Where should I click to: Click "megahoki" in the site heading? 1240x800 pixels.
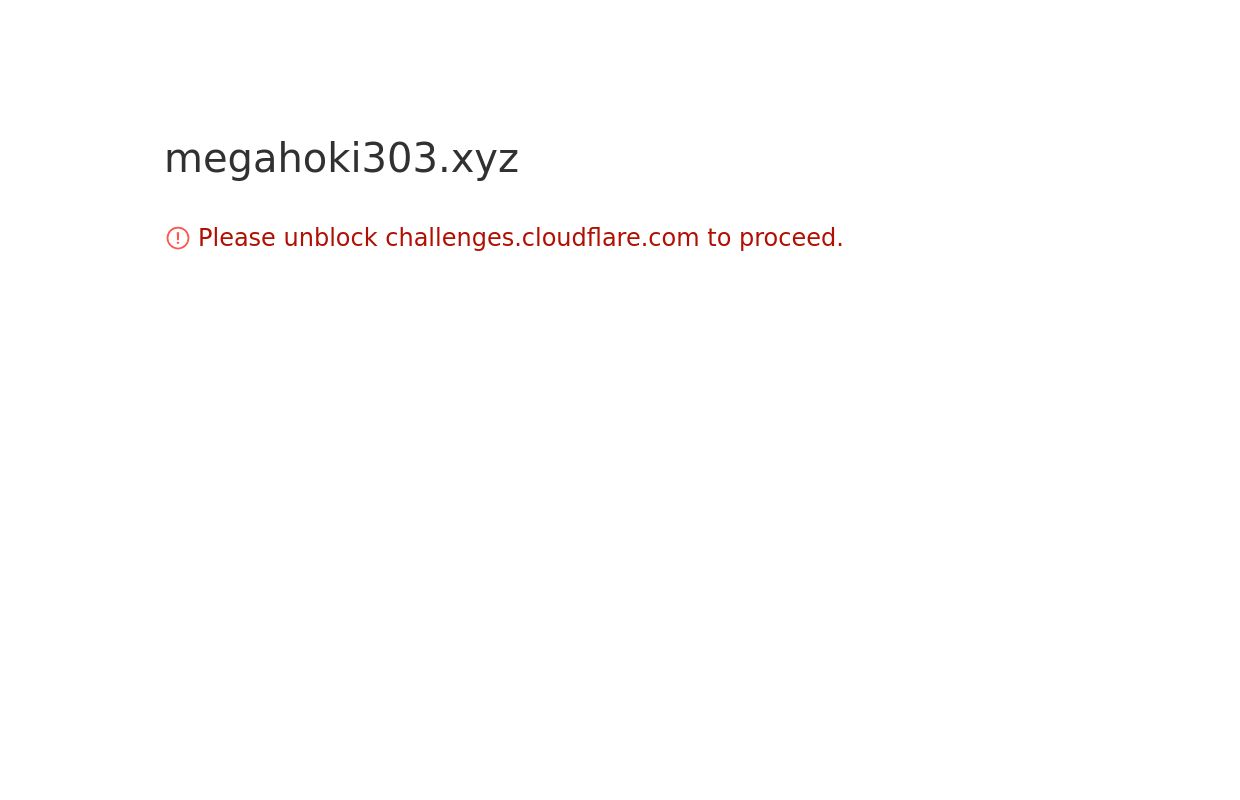click(262, 159)
